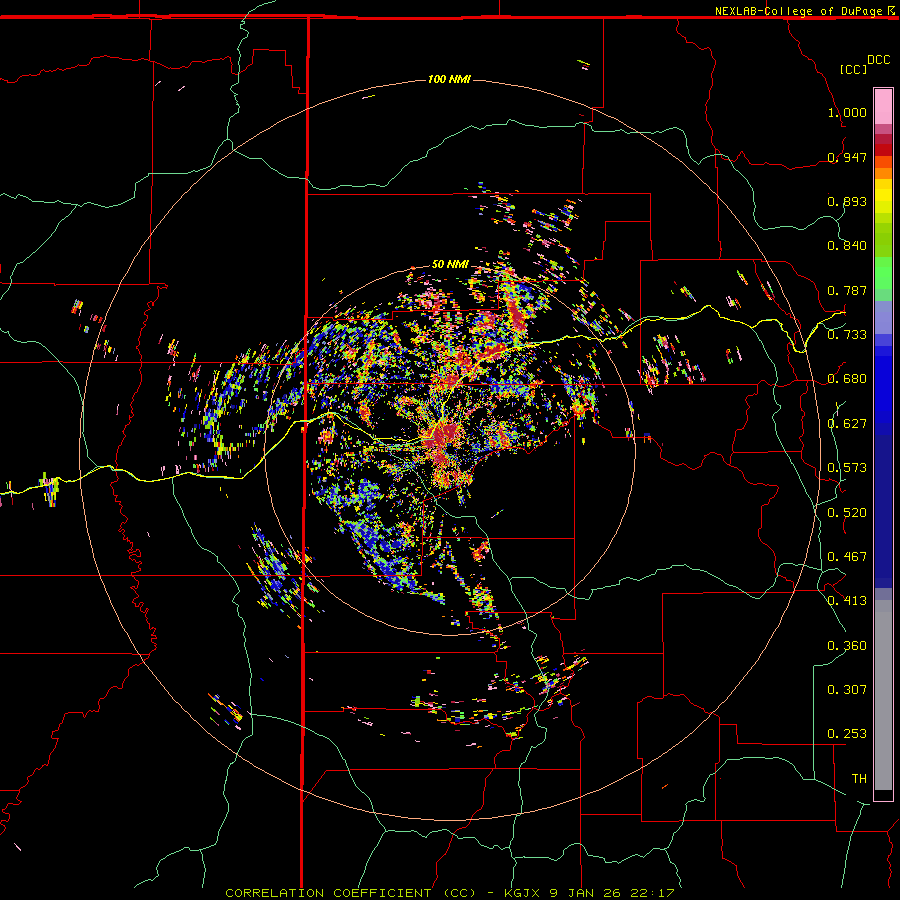The height and width of the screenshot is (900, 900).
Task: Click the CORRELATION COEFFICIENT (CC) caption at bottom
Action: [351, 893]
